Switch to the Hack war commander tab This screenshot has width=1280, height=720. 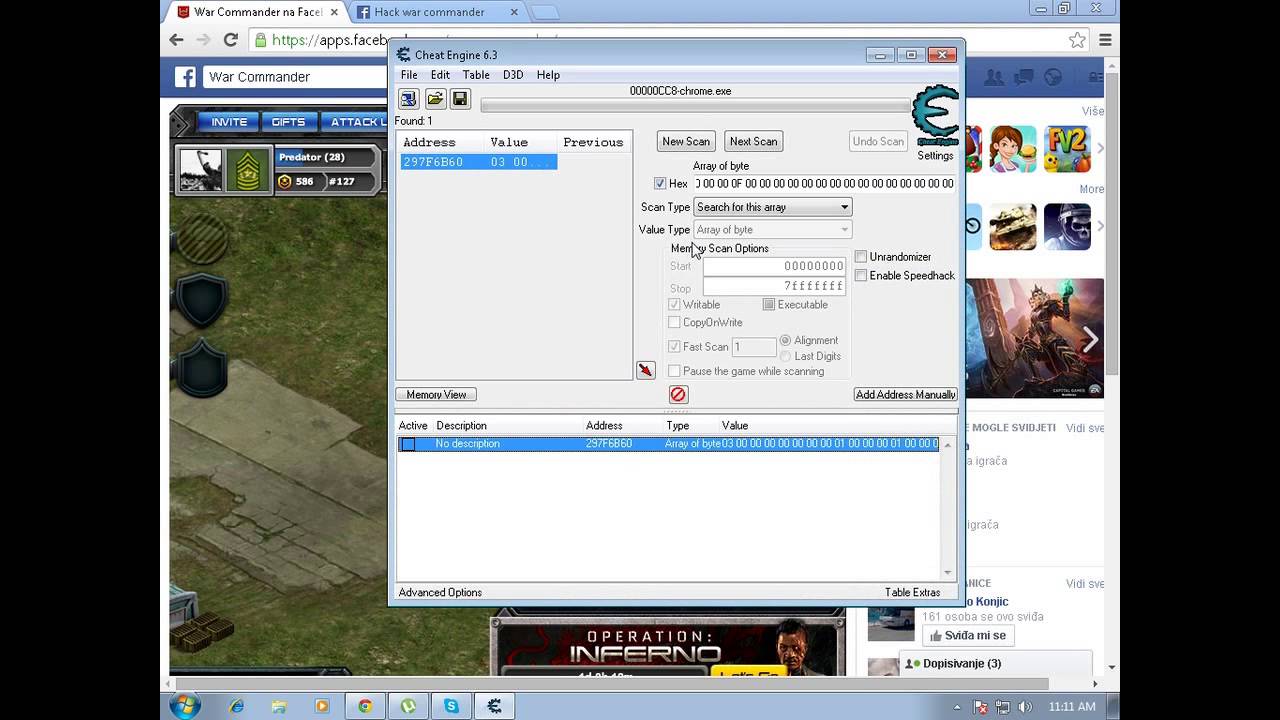pyautogui.click(x=427, y=12)
